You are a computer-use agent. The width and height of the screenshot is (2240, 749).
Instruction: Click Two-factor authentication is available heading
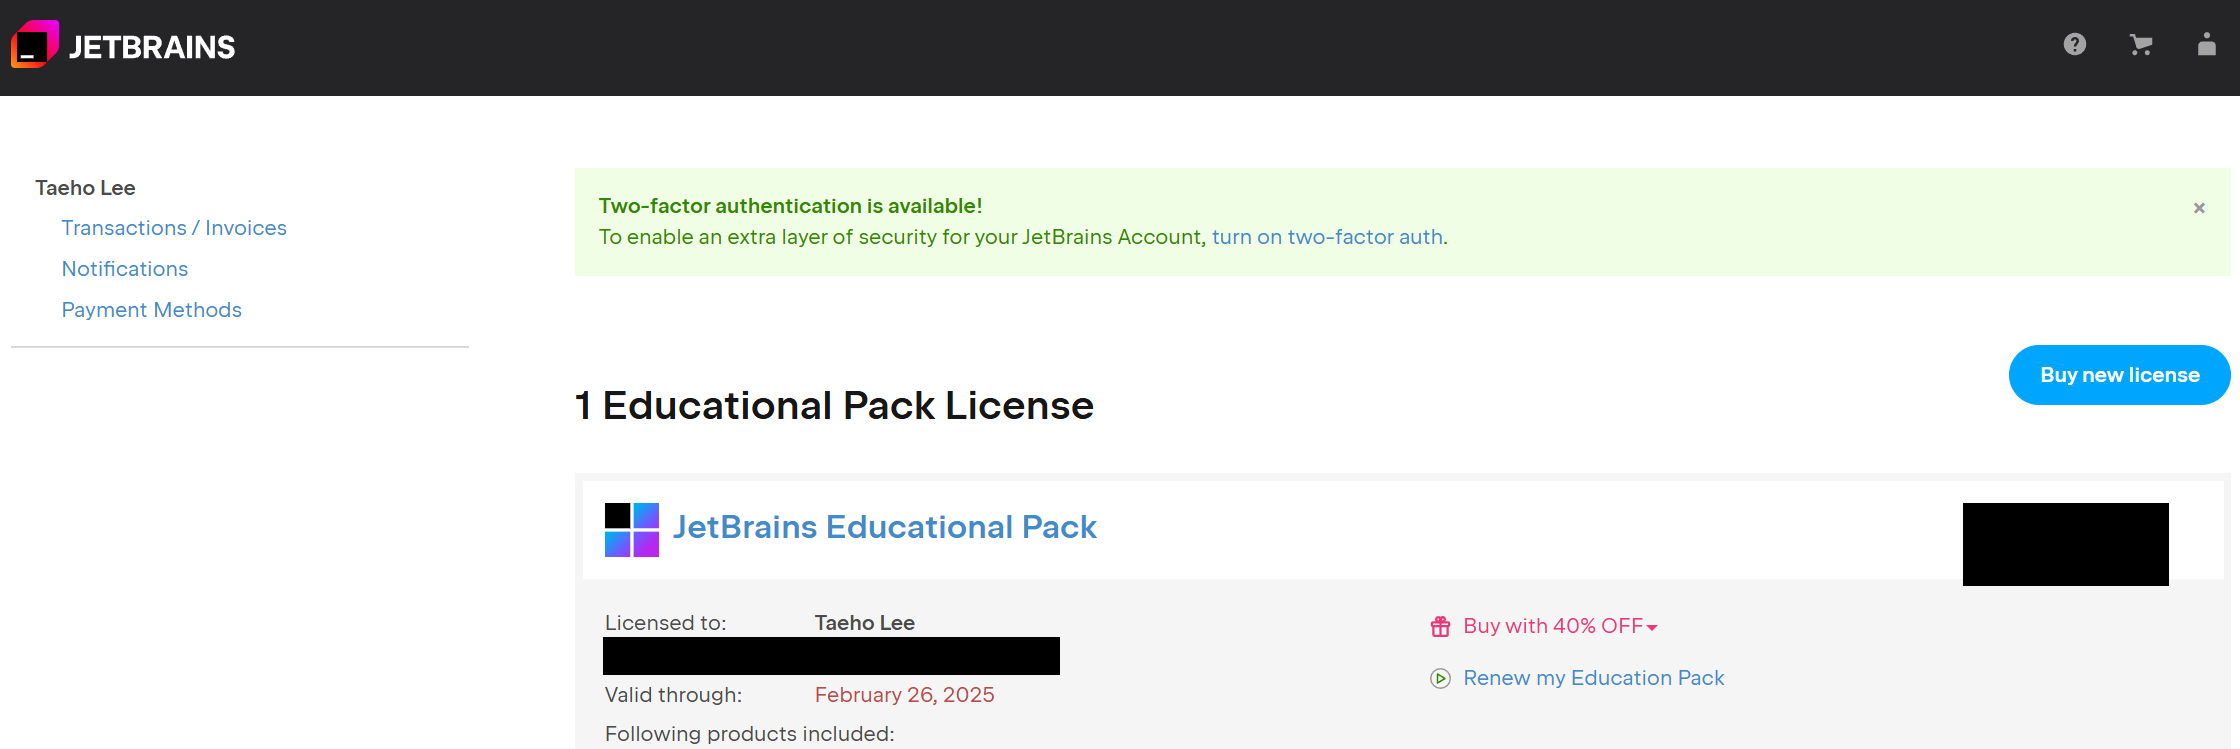click(790, 206)
